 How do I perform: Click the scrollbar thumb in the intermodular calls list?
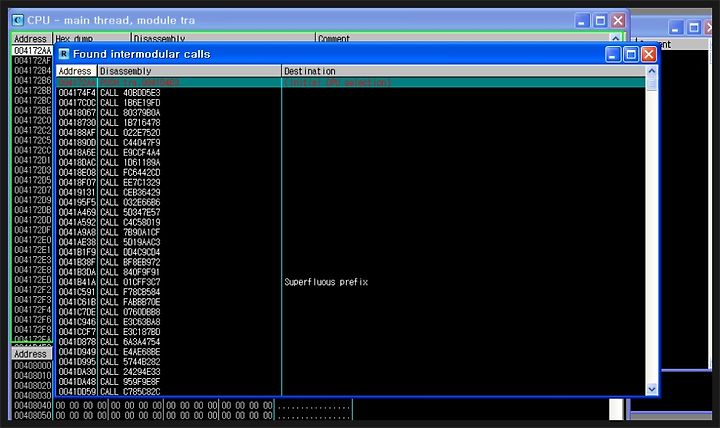pos(652,83)
